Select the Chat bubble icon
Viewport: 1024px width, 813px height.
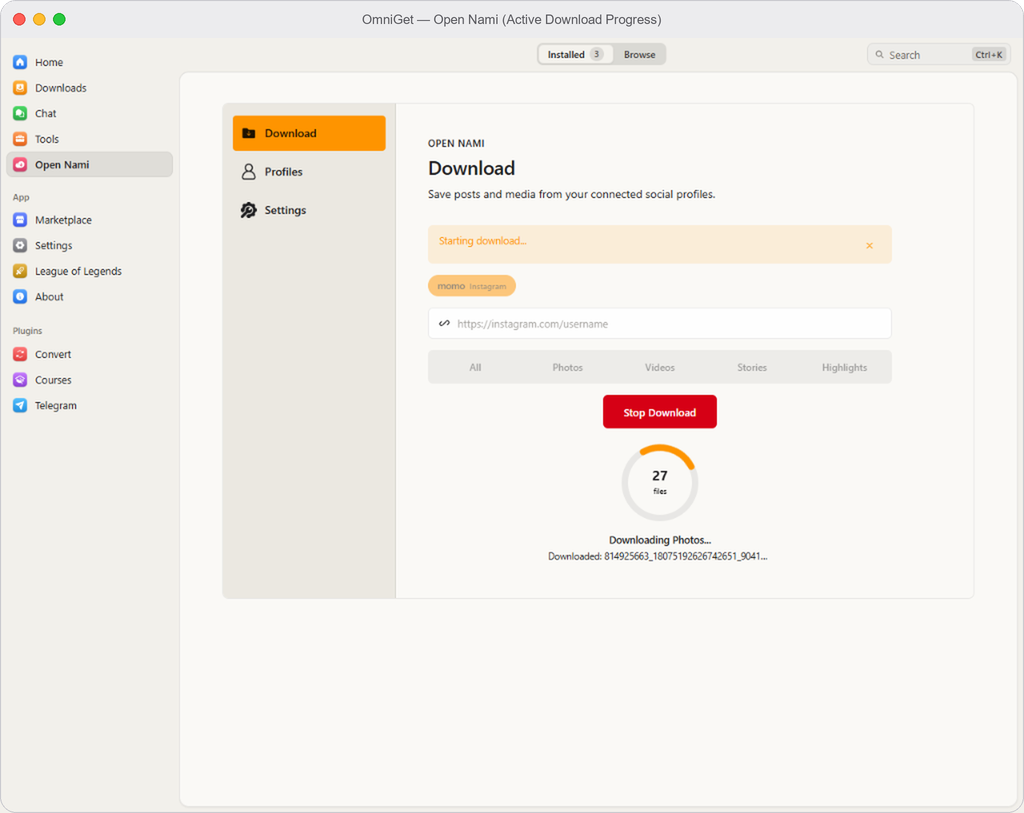[x=20, y=113]
